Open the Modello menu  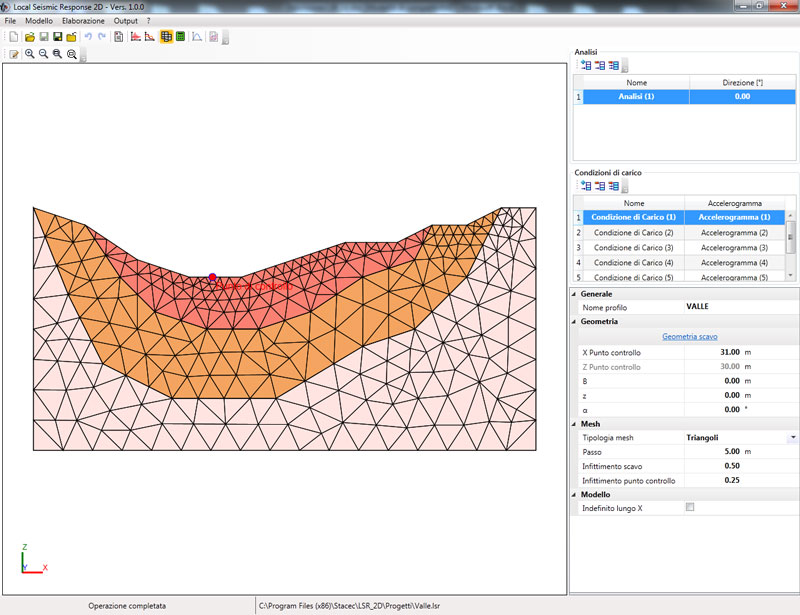(39, 21)
